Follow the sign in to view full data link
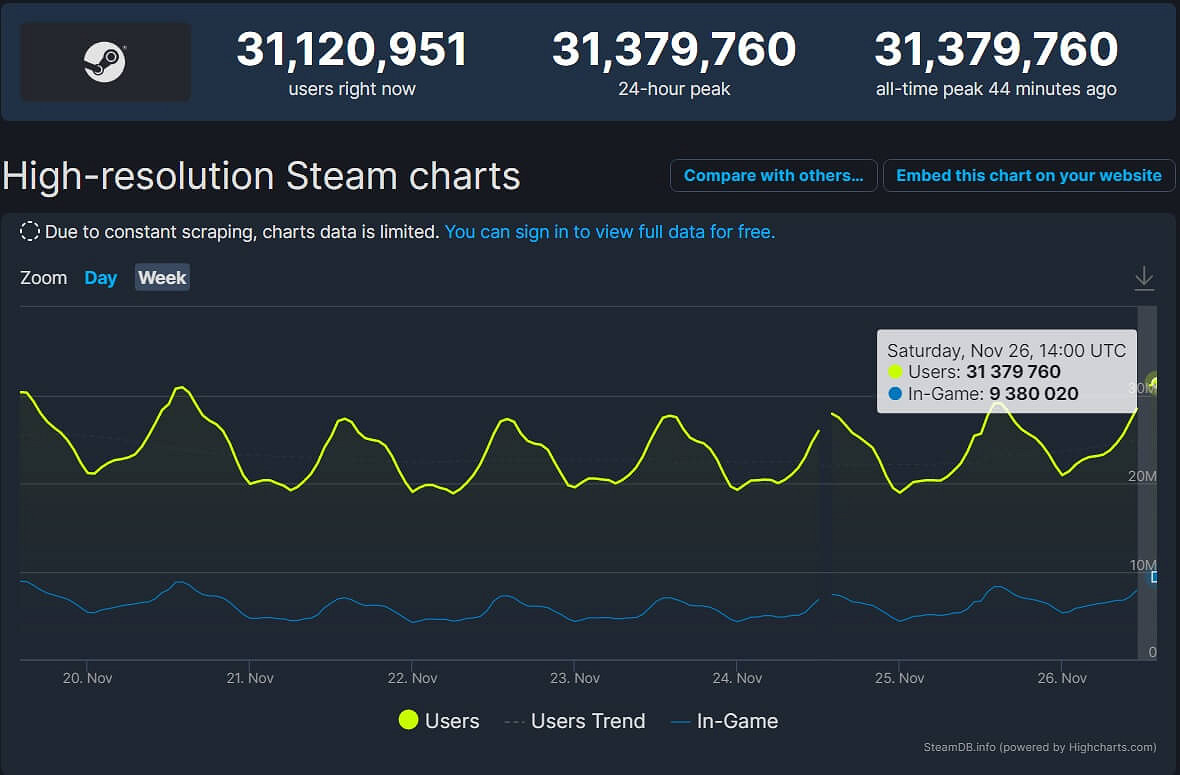The width and height of the screenshot is (1180, 775). coord(609,231)
